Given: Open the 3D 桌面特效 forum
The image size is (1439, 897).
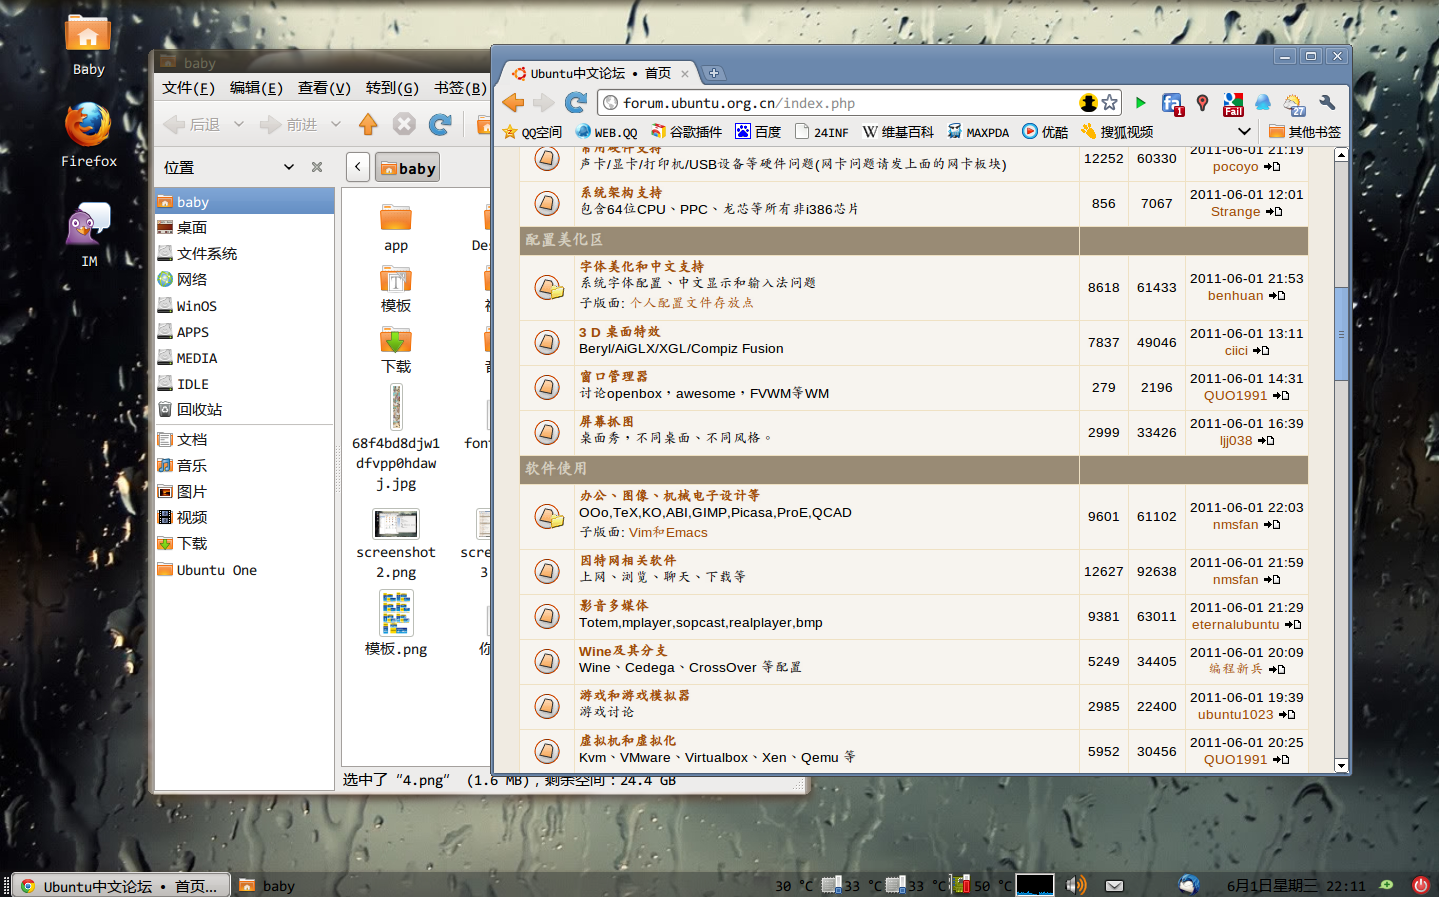Looking at the screenshot, I should pyautogui.click(x=619, y=331).
